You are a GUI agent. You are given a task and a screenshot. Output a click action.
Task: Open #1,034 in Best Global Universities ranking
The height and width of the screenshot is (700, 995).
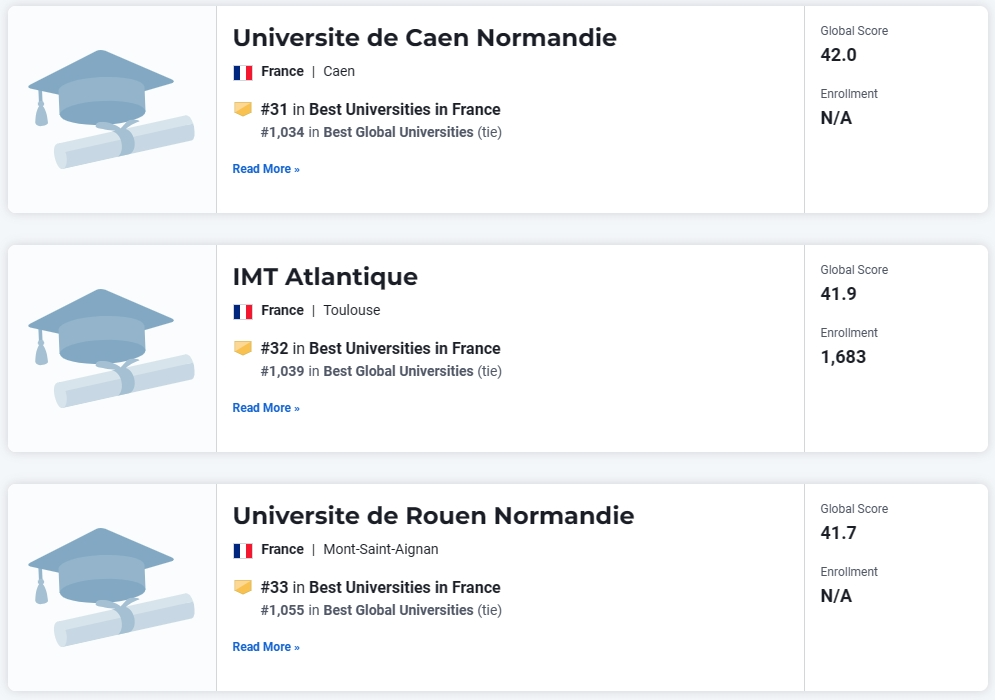(381, 132)
